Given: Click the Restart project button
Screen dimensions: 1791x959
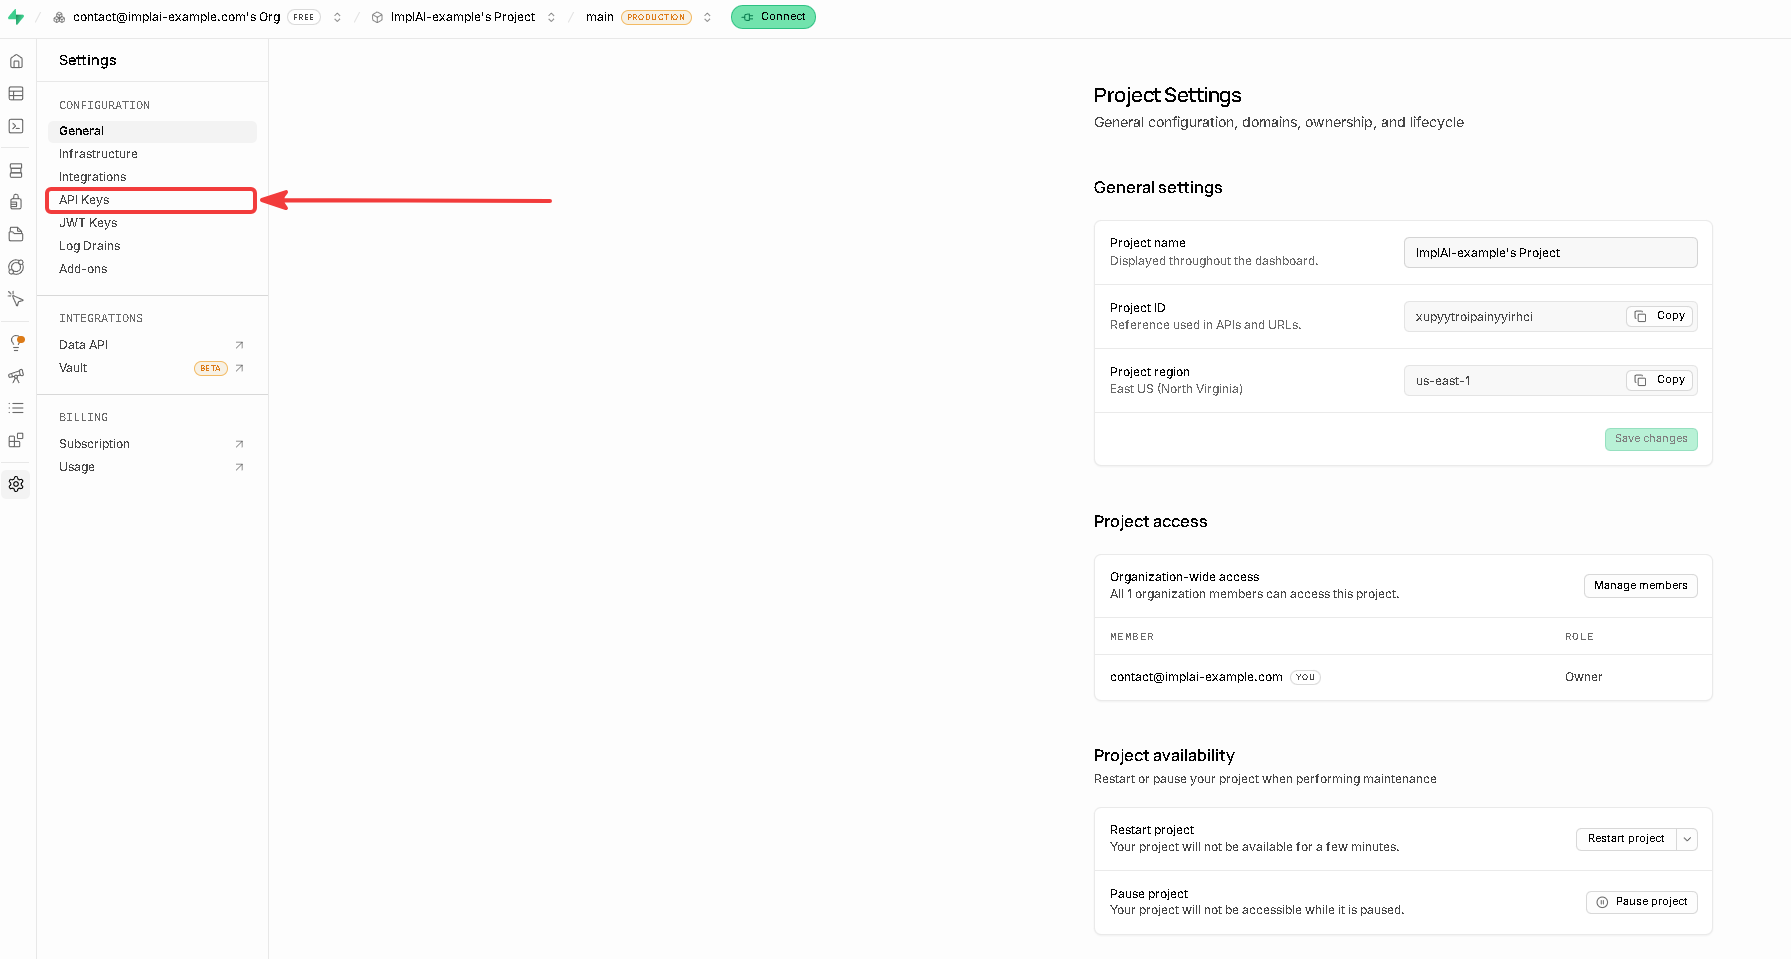Looking at the screenshot, I should pos(1626,839).
